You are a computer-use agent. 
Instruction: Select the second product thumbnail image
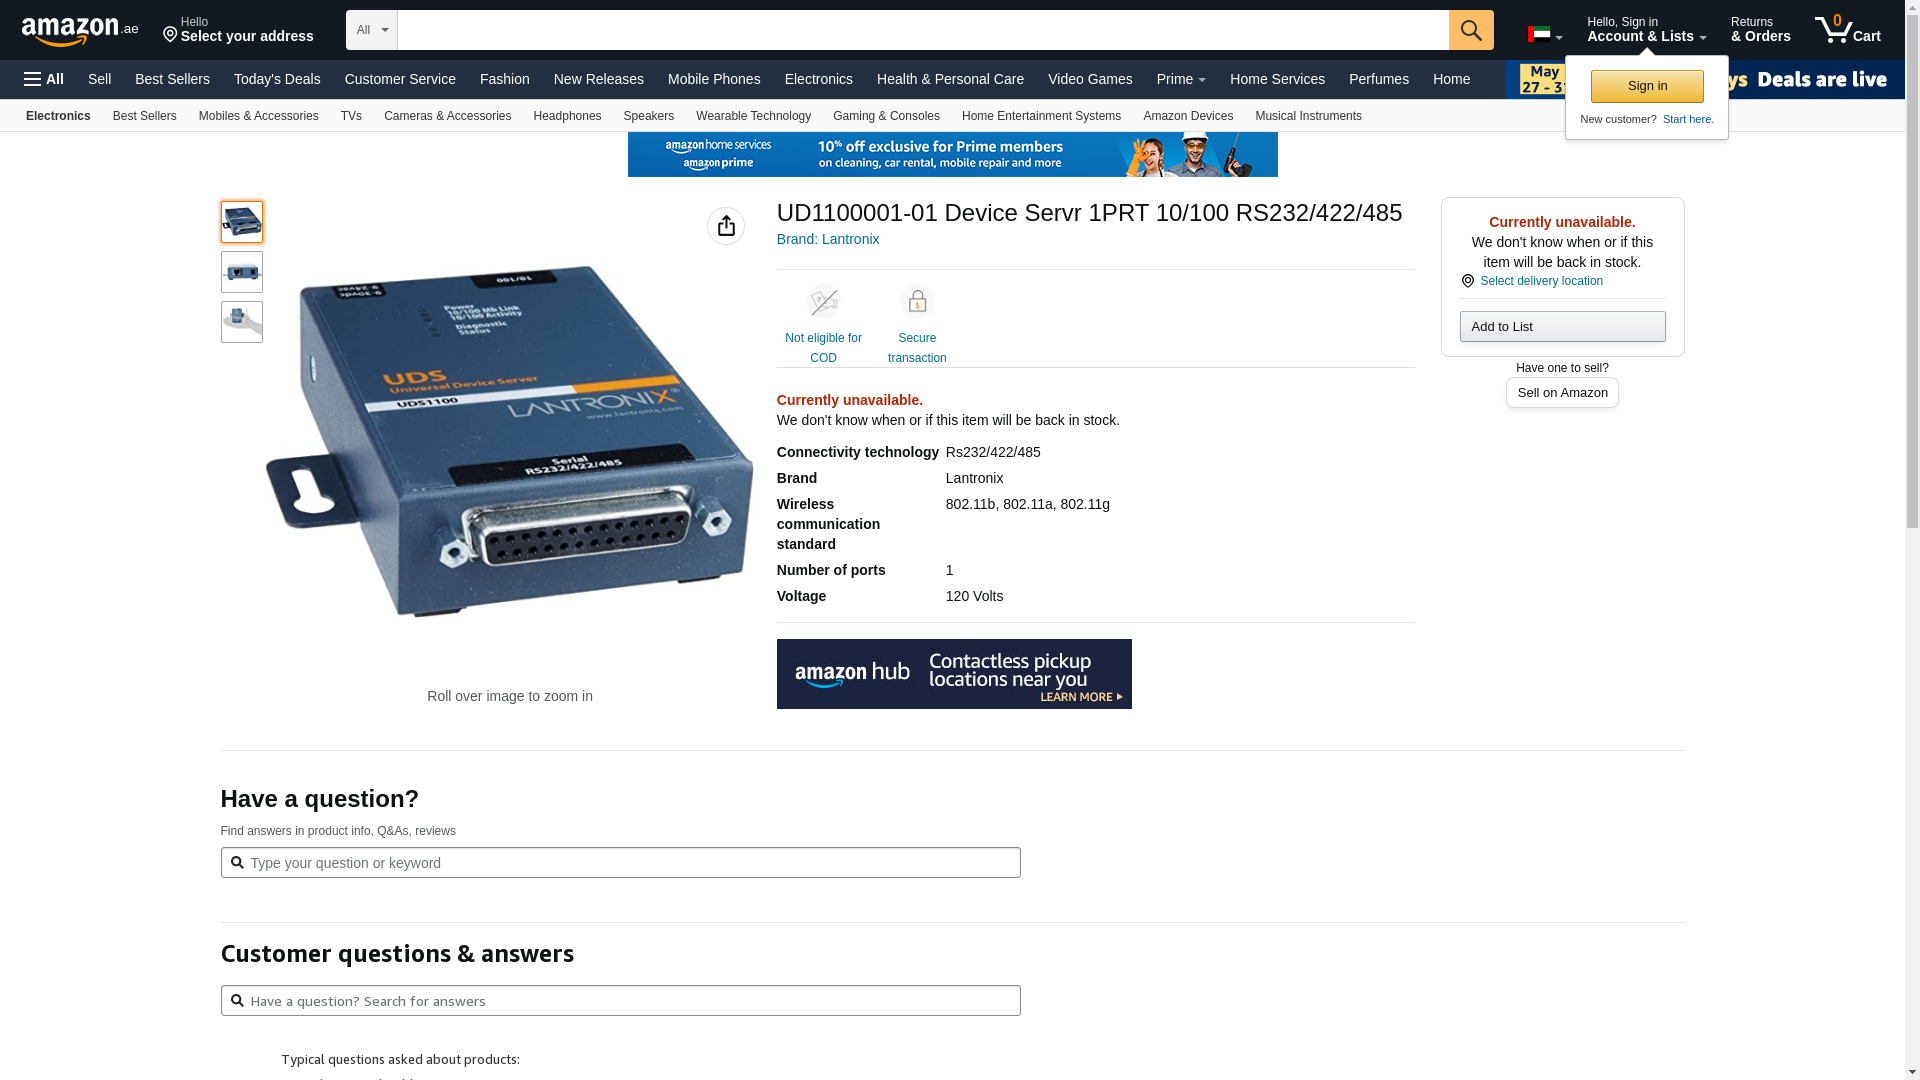[x=242, y=272]
